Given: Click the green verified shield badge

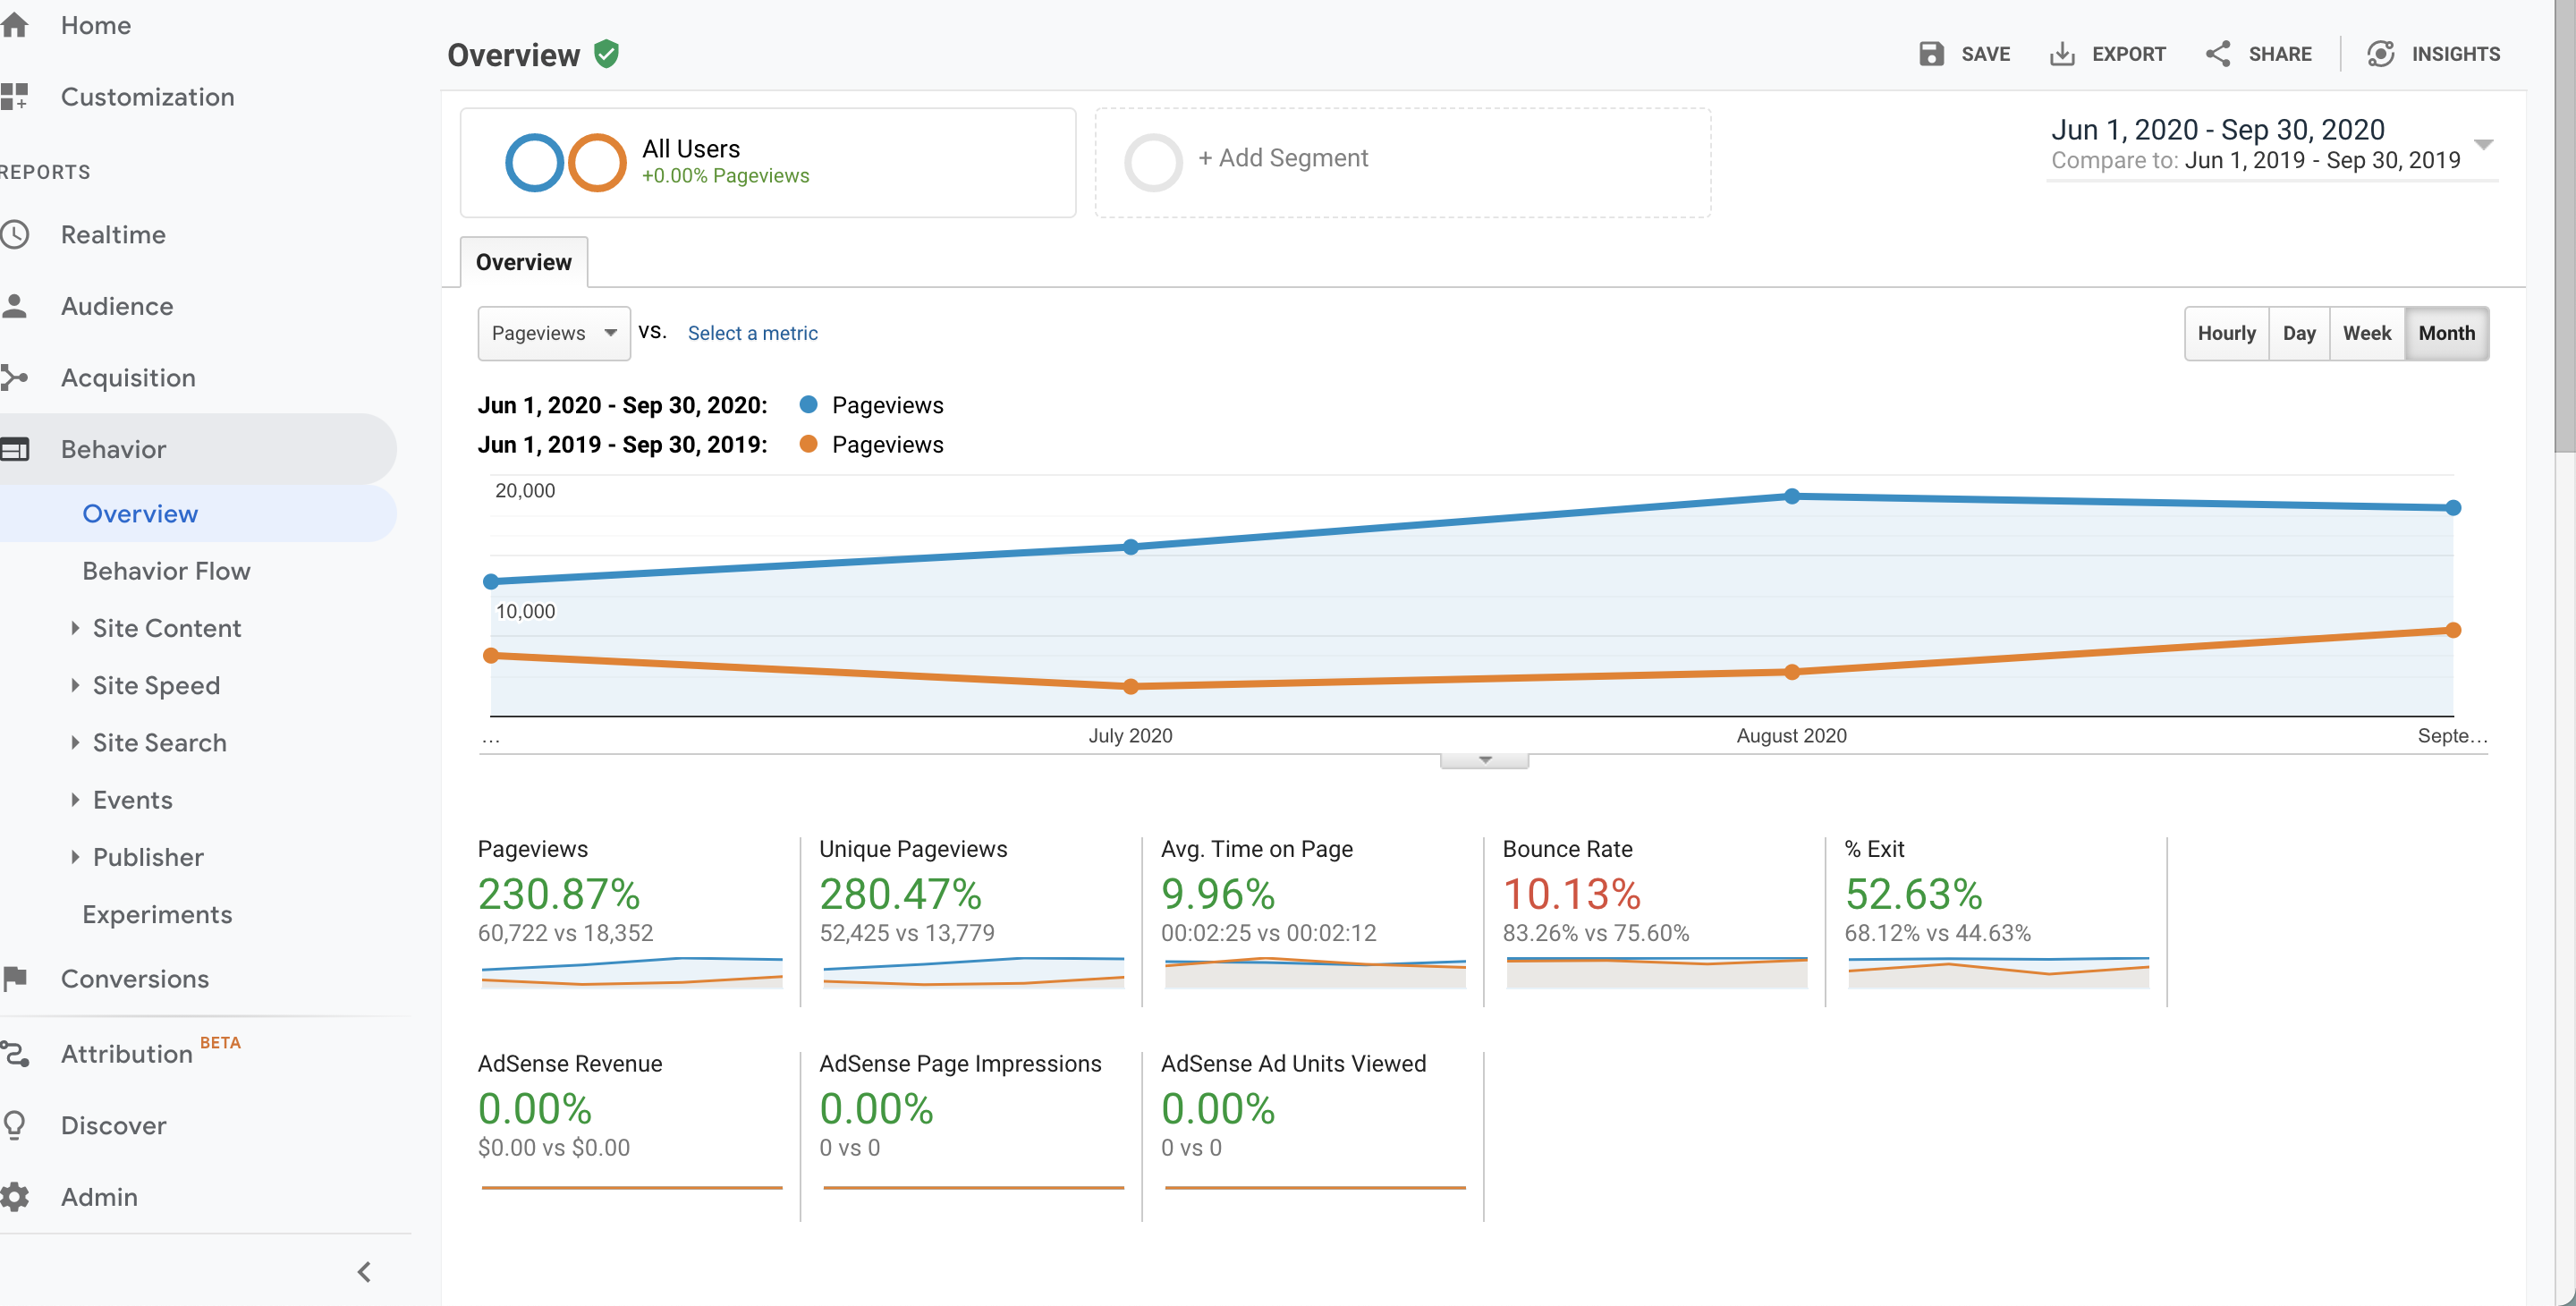Looking at the screenshot, I should (606, 54).
